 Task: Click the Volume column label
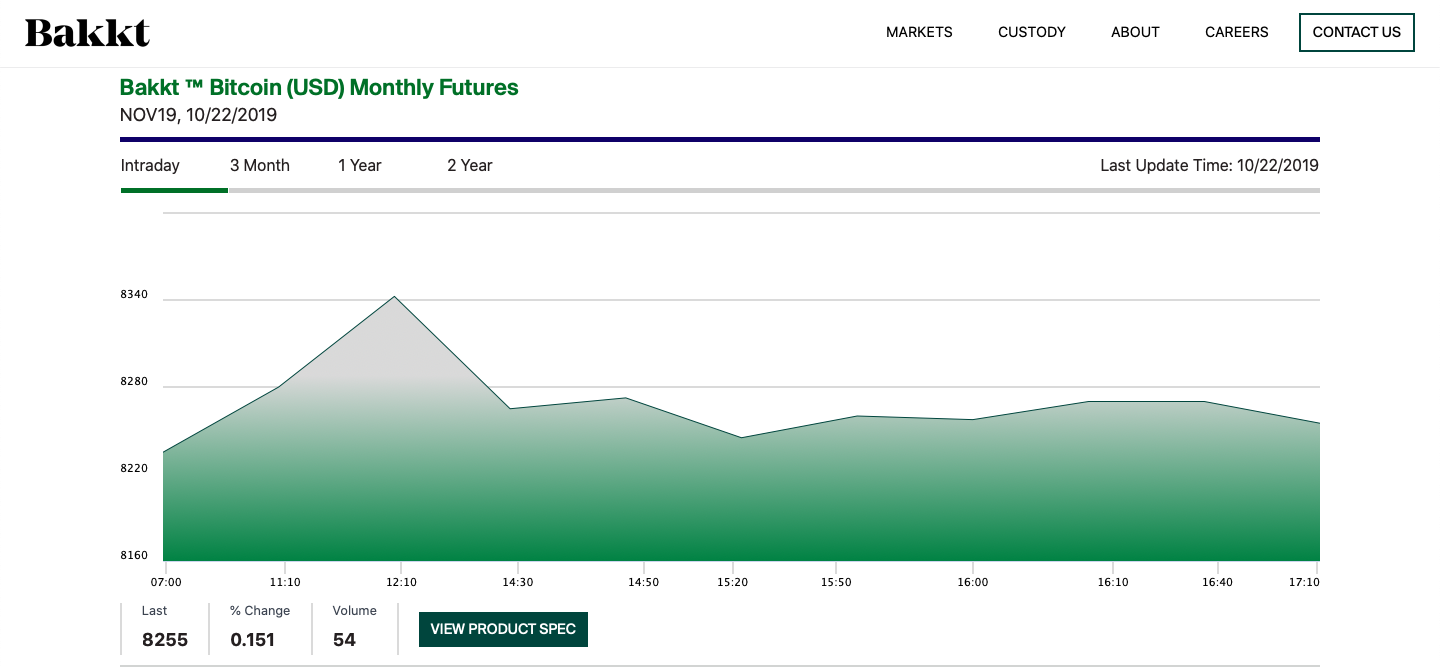355,610
